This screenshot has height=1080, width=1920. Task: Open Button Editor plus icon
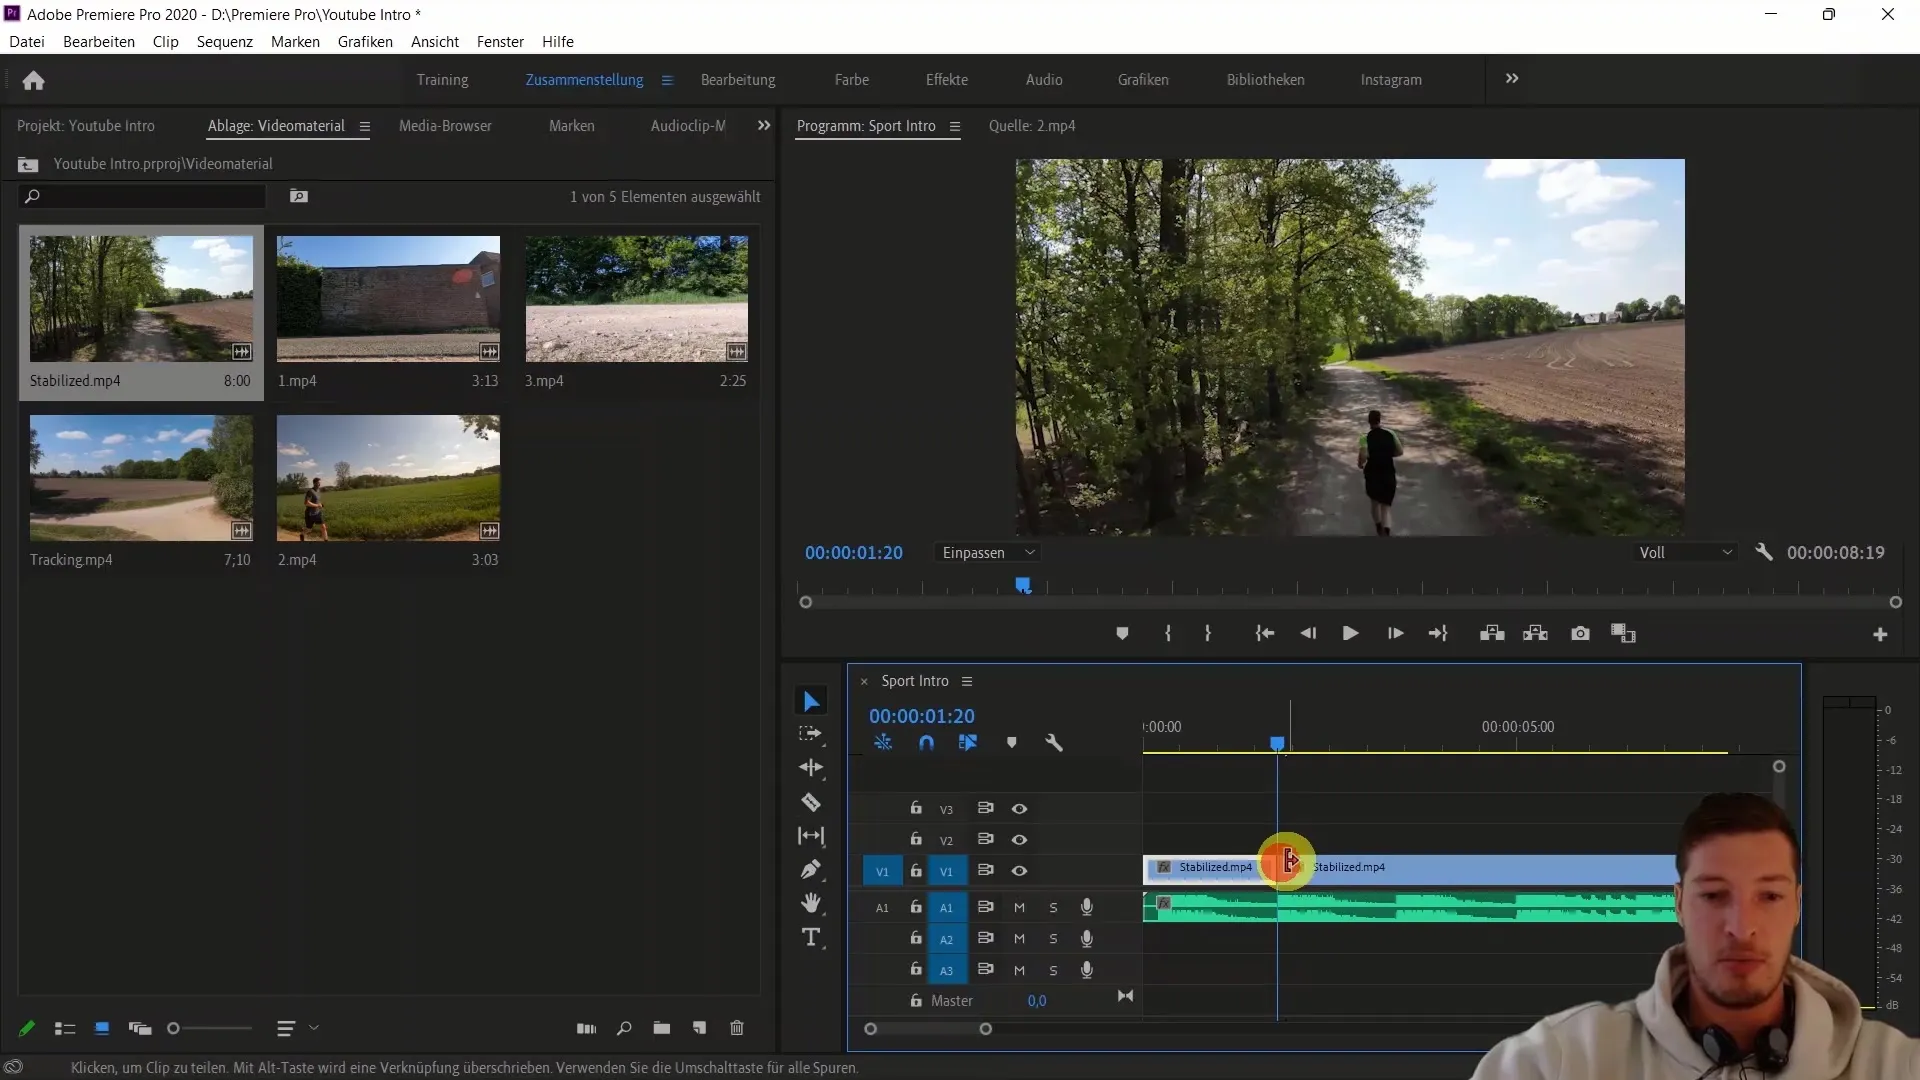point(1880,635)
